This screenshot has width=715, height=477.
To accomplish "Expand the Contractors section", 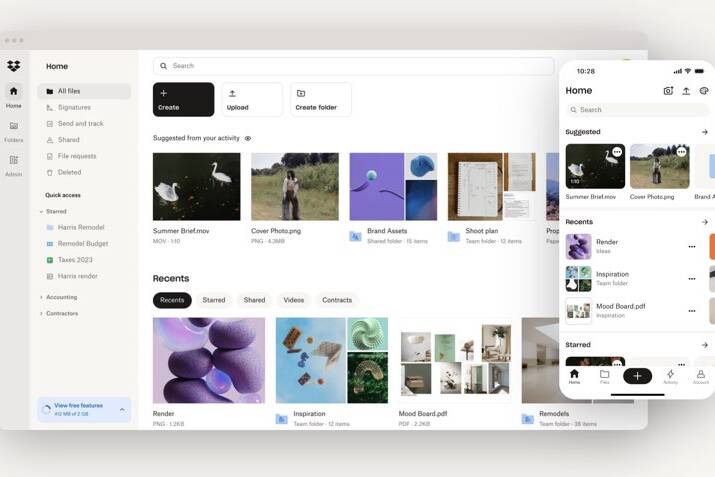I will [41, 314].
